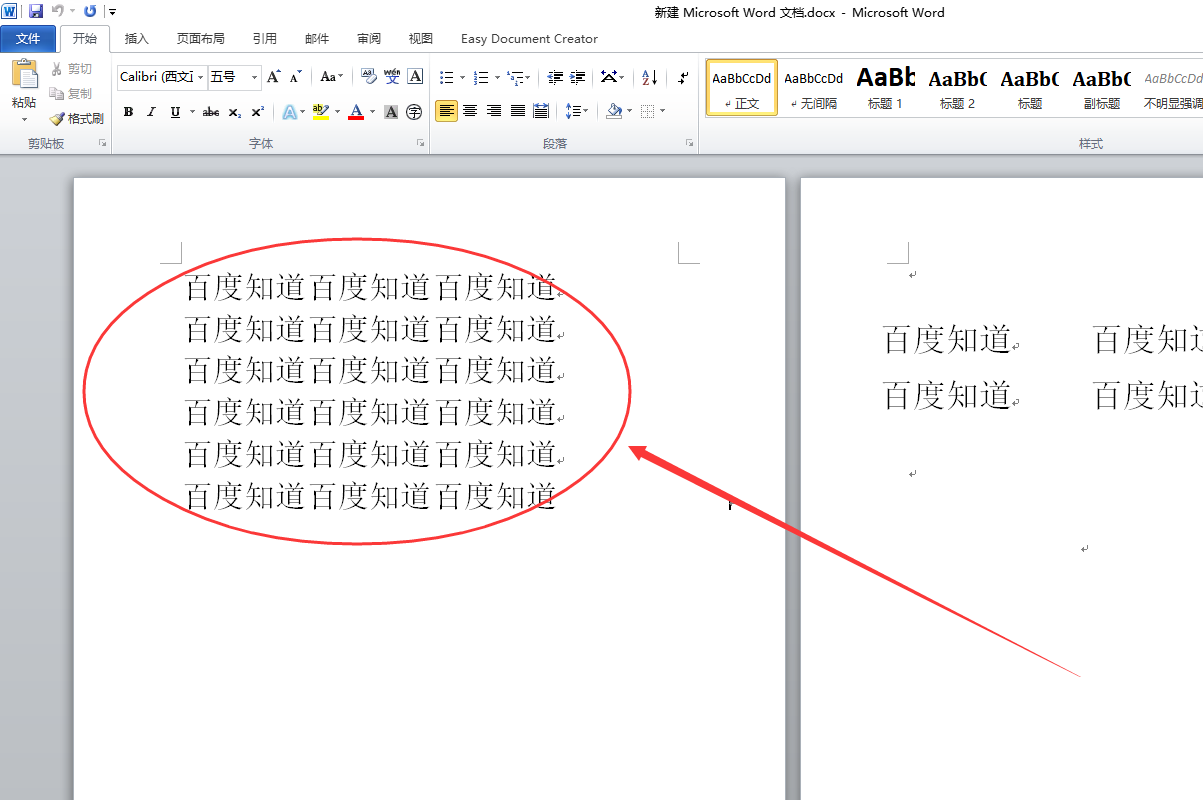The image size is (1203, 800).
Task: Click the Bullets list icon
Action: [447, 77]
